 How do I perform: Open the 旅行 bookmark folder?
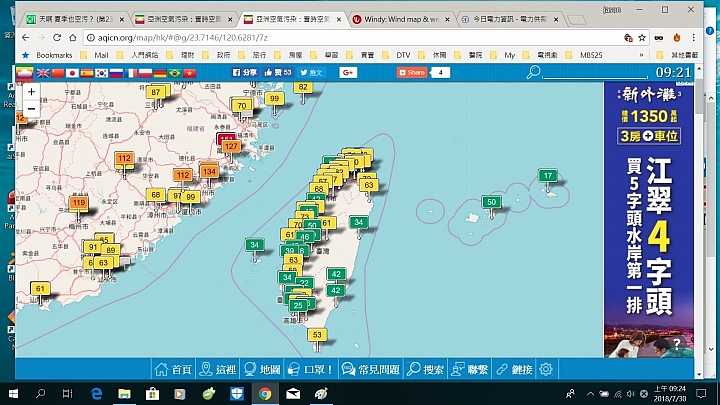click(x=253, y=55)
